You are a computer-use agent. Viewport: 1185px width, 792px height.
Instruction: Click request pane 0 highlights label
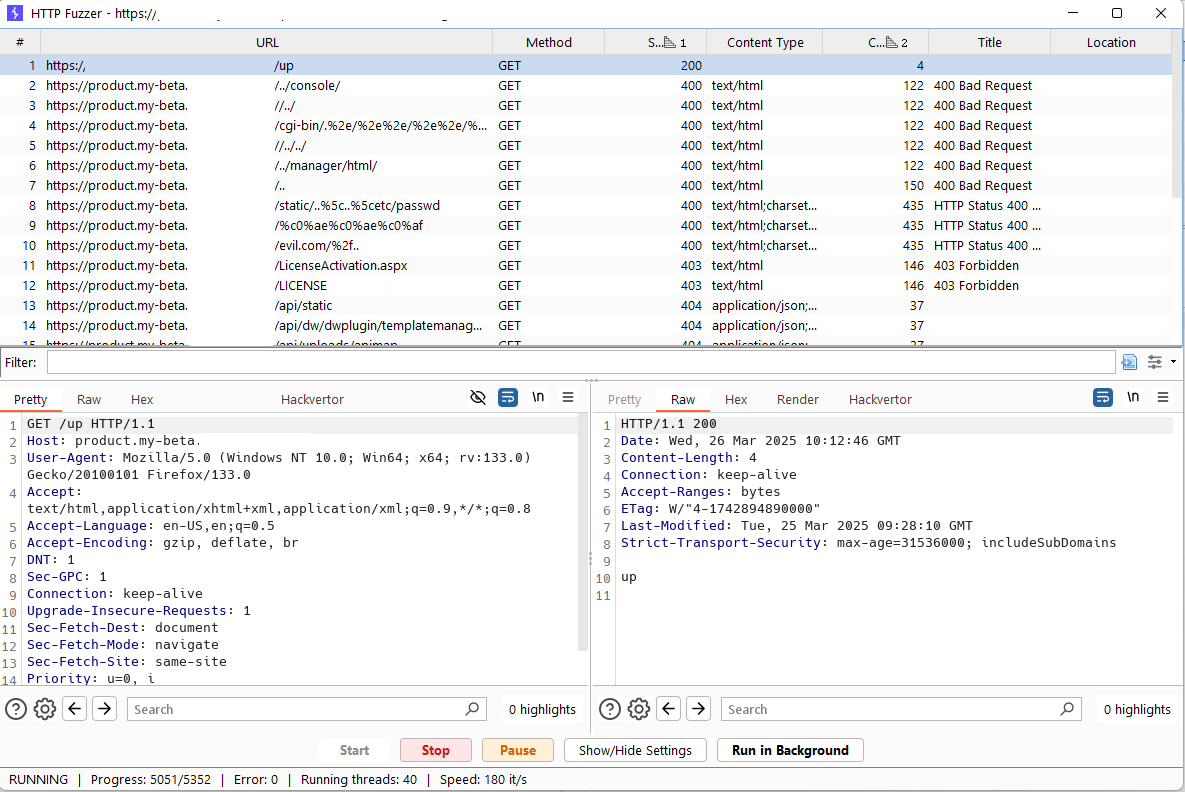tap(542, 709)
